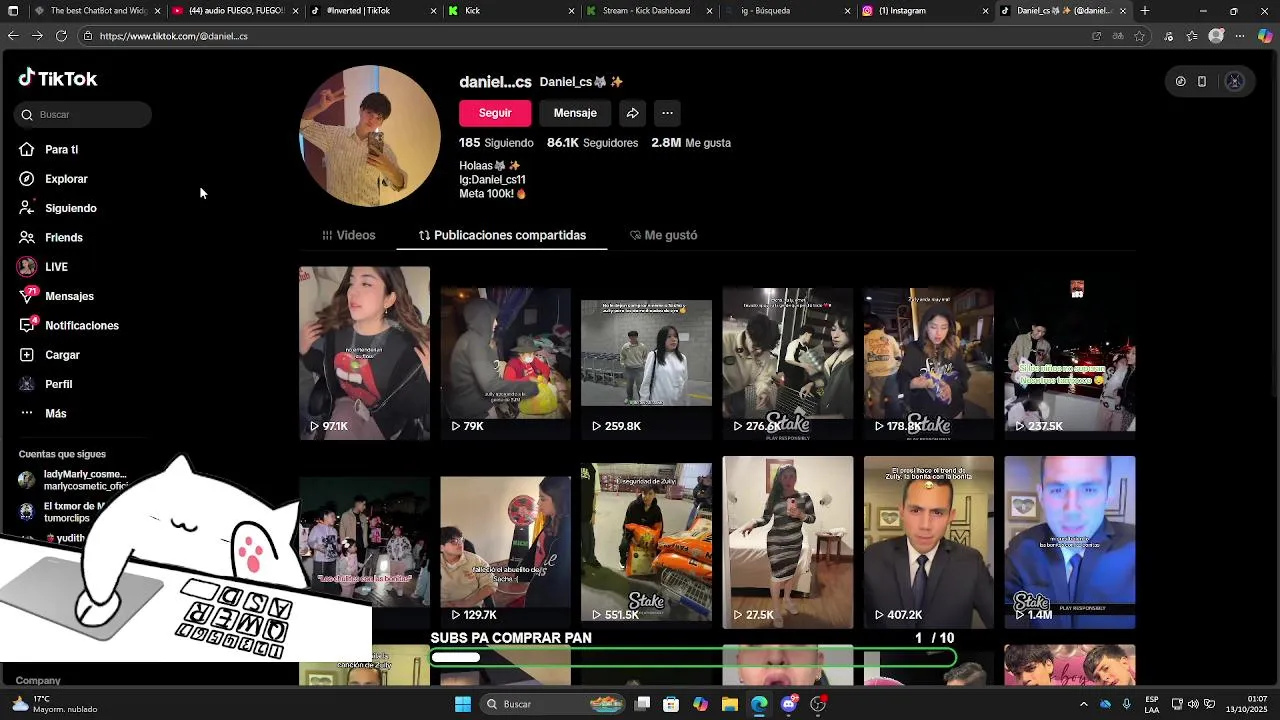Screen dimensions: 1280x720
Task: Open video with 407.2K views
Action: pyautogui.click(x=929, y=542)
